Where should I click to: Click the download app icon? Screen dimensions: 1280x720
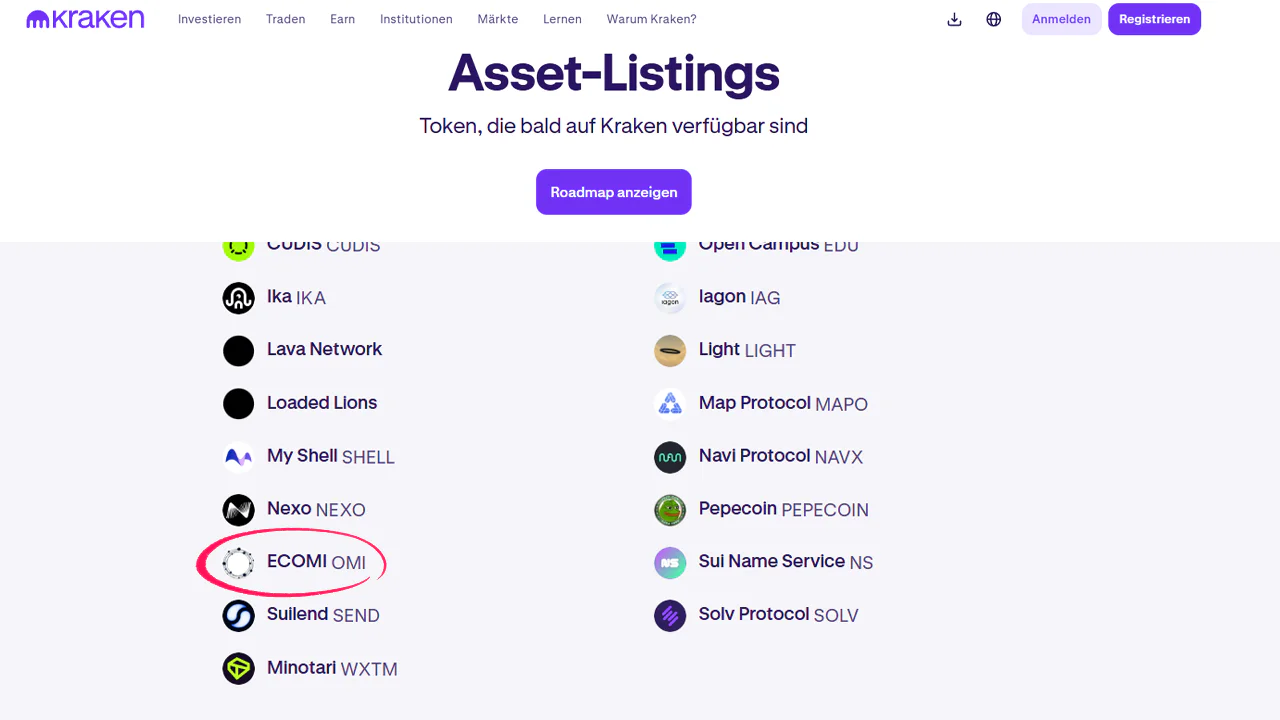[x=954, y=19]
